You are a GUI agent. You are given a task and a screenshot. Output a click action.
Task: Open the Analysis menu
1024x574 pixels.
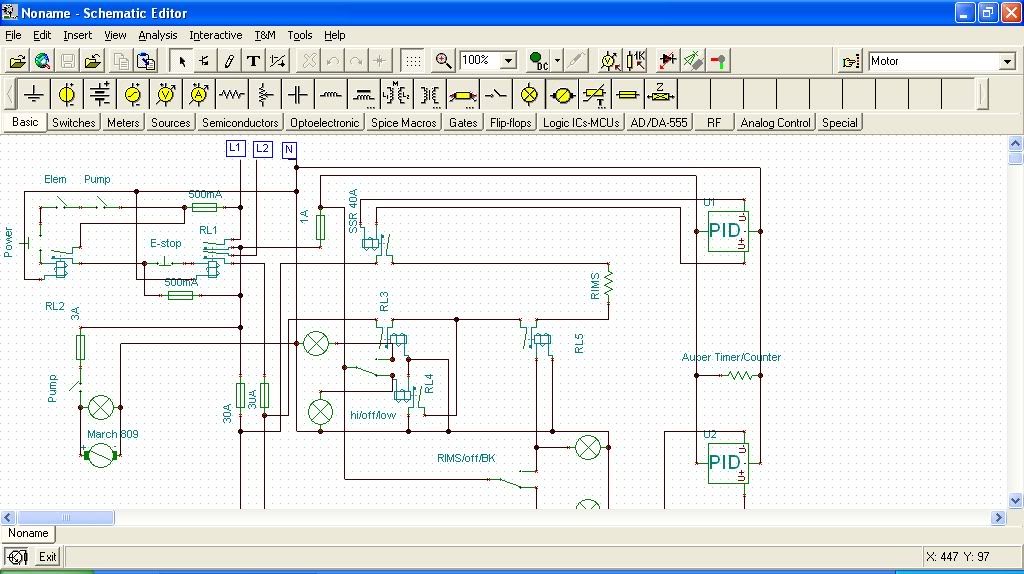pyautogui.click(x=158, y=35)
